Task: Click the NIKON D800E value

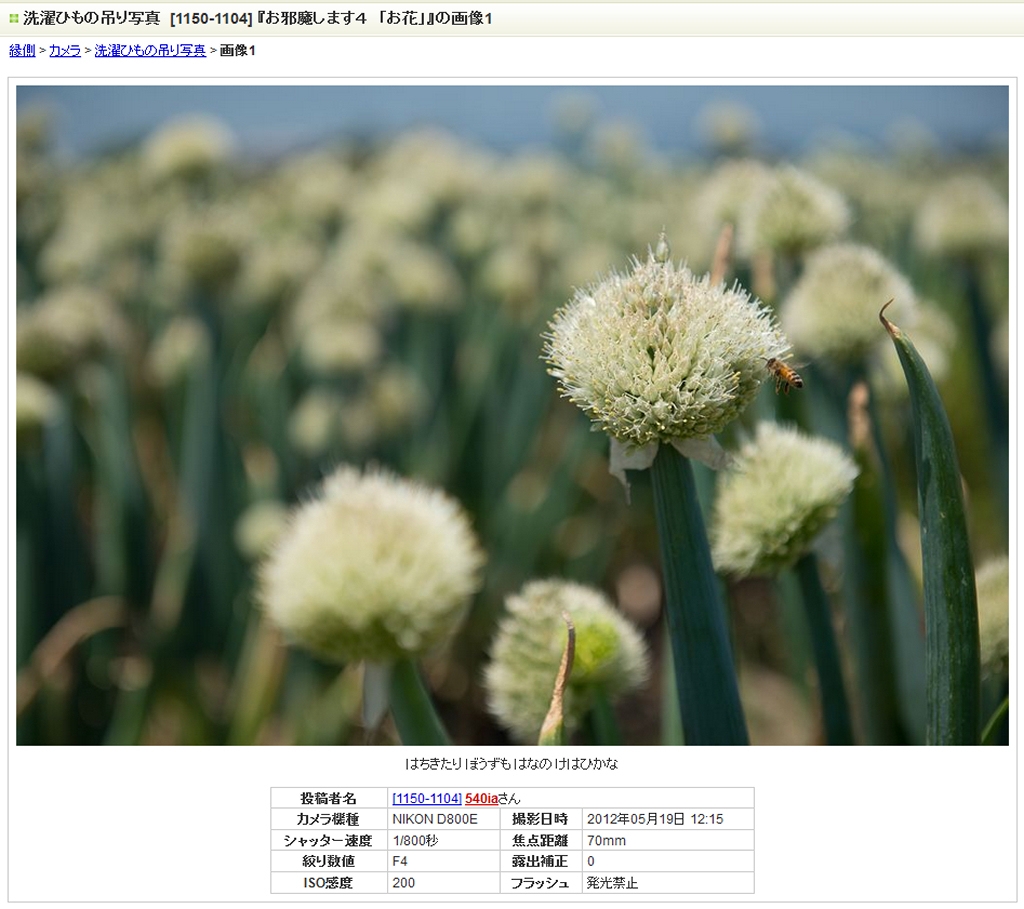Action: [x=434, y=819]
